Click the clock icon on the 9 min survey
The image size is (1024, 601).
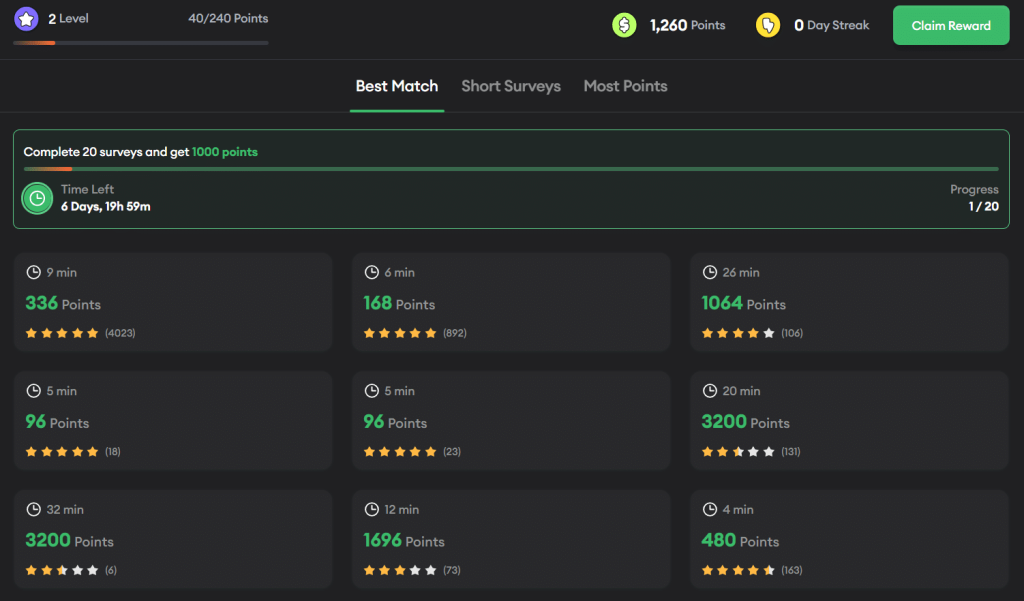coord(34,272)
